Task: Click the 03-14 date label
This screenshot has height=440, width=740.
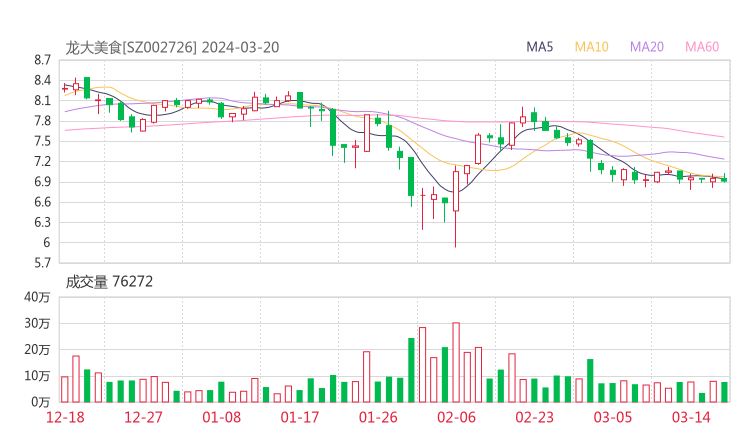Action: [691, 417]
